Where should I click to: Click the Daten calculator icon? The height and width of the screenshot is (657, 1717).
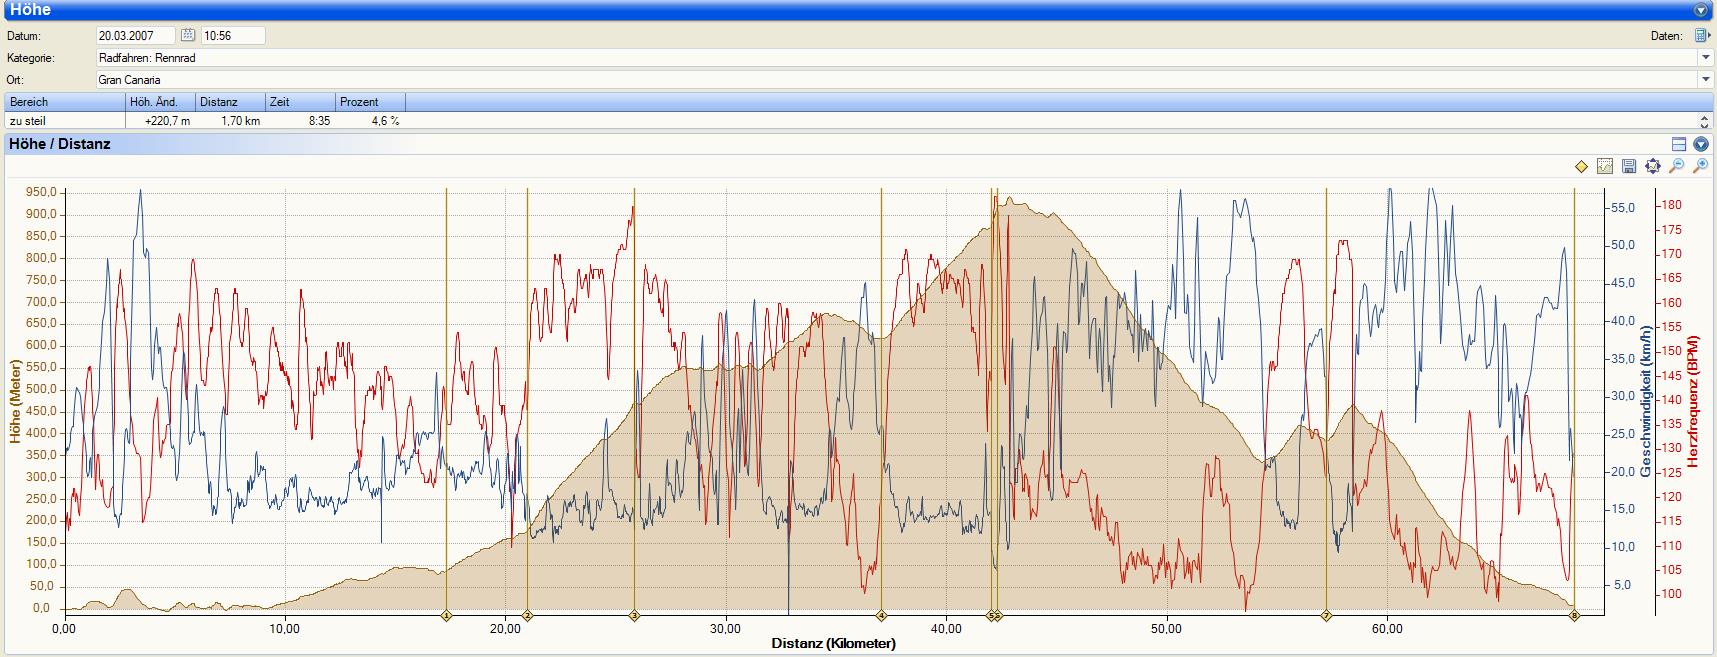[1701, 35]
